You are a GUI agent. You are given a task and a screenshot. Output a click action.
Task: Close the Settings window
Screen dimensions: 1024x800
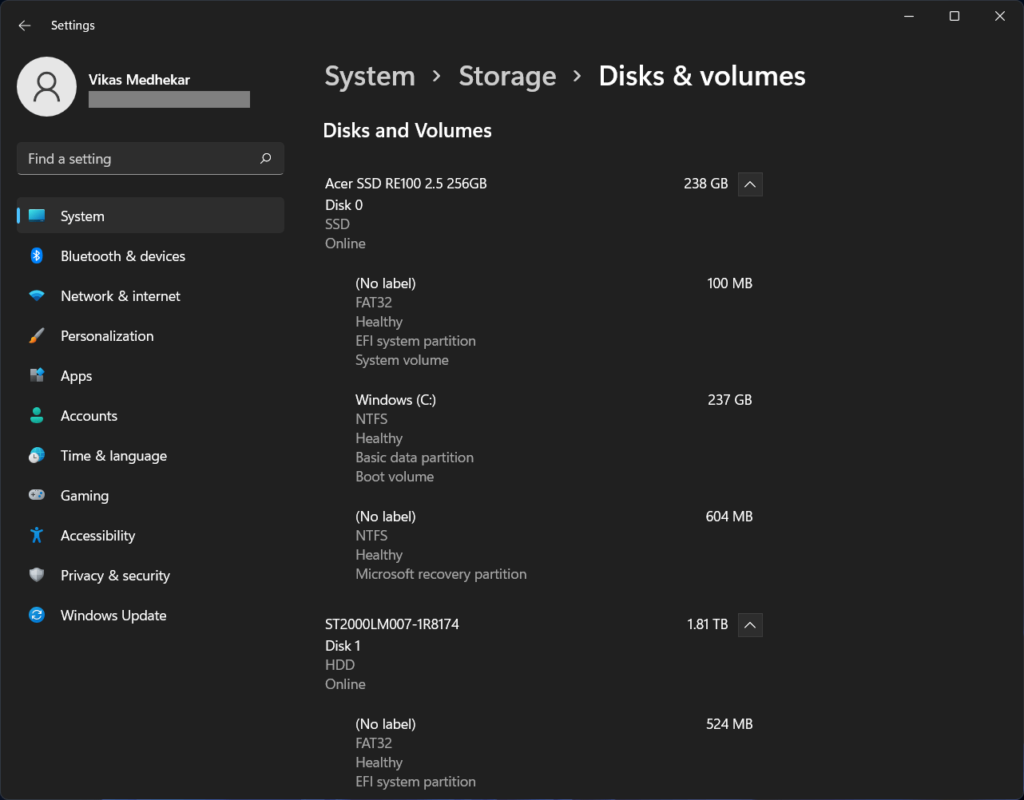[1000, 16]
